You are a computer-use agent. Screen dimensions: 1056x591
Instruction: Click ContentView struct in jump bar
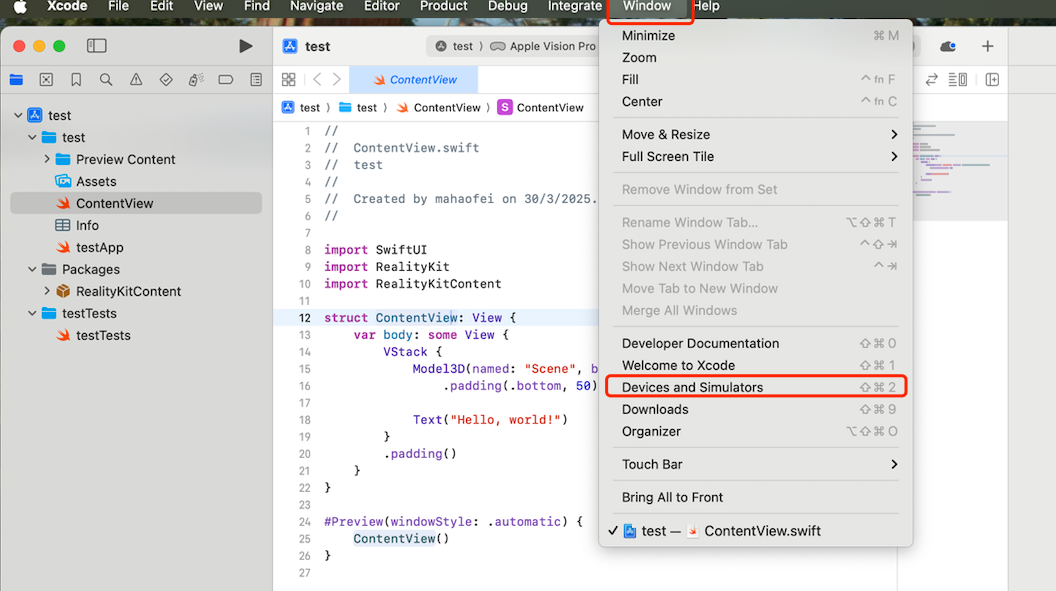[541, 108]
